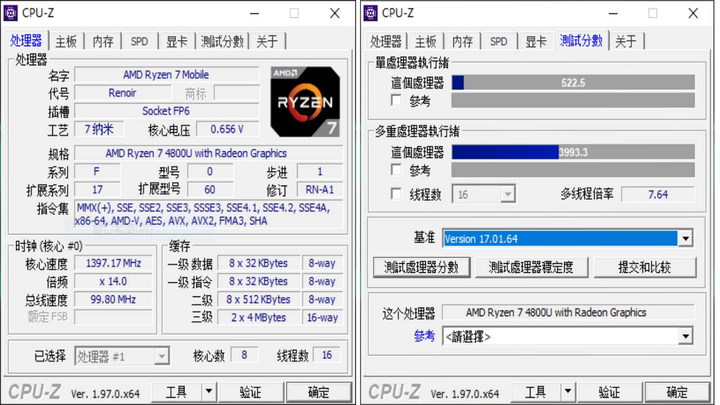Click the AMD Ryzen 7 logo image
The height and width of the screenshot is (405, 720).
point(305,102)
